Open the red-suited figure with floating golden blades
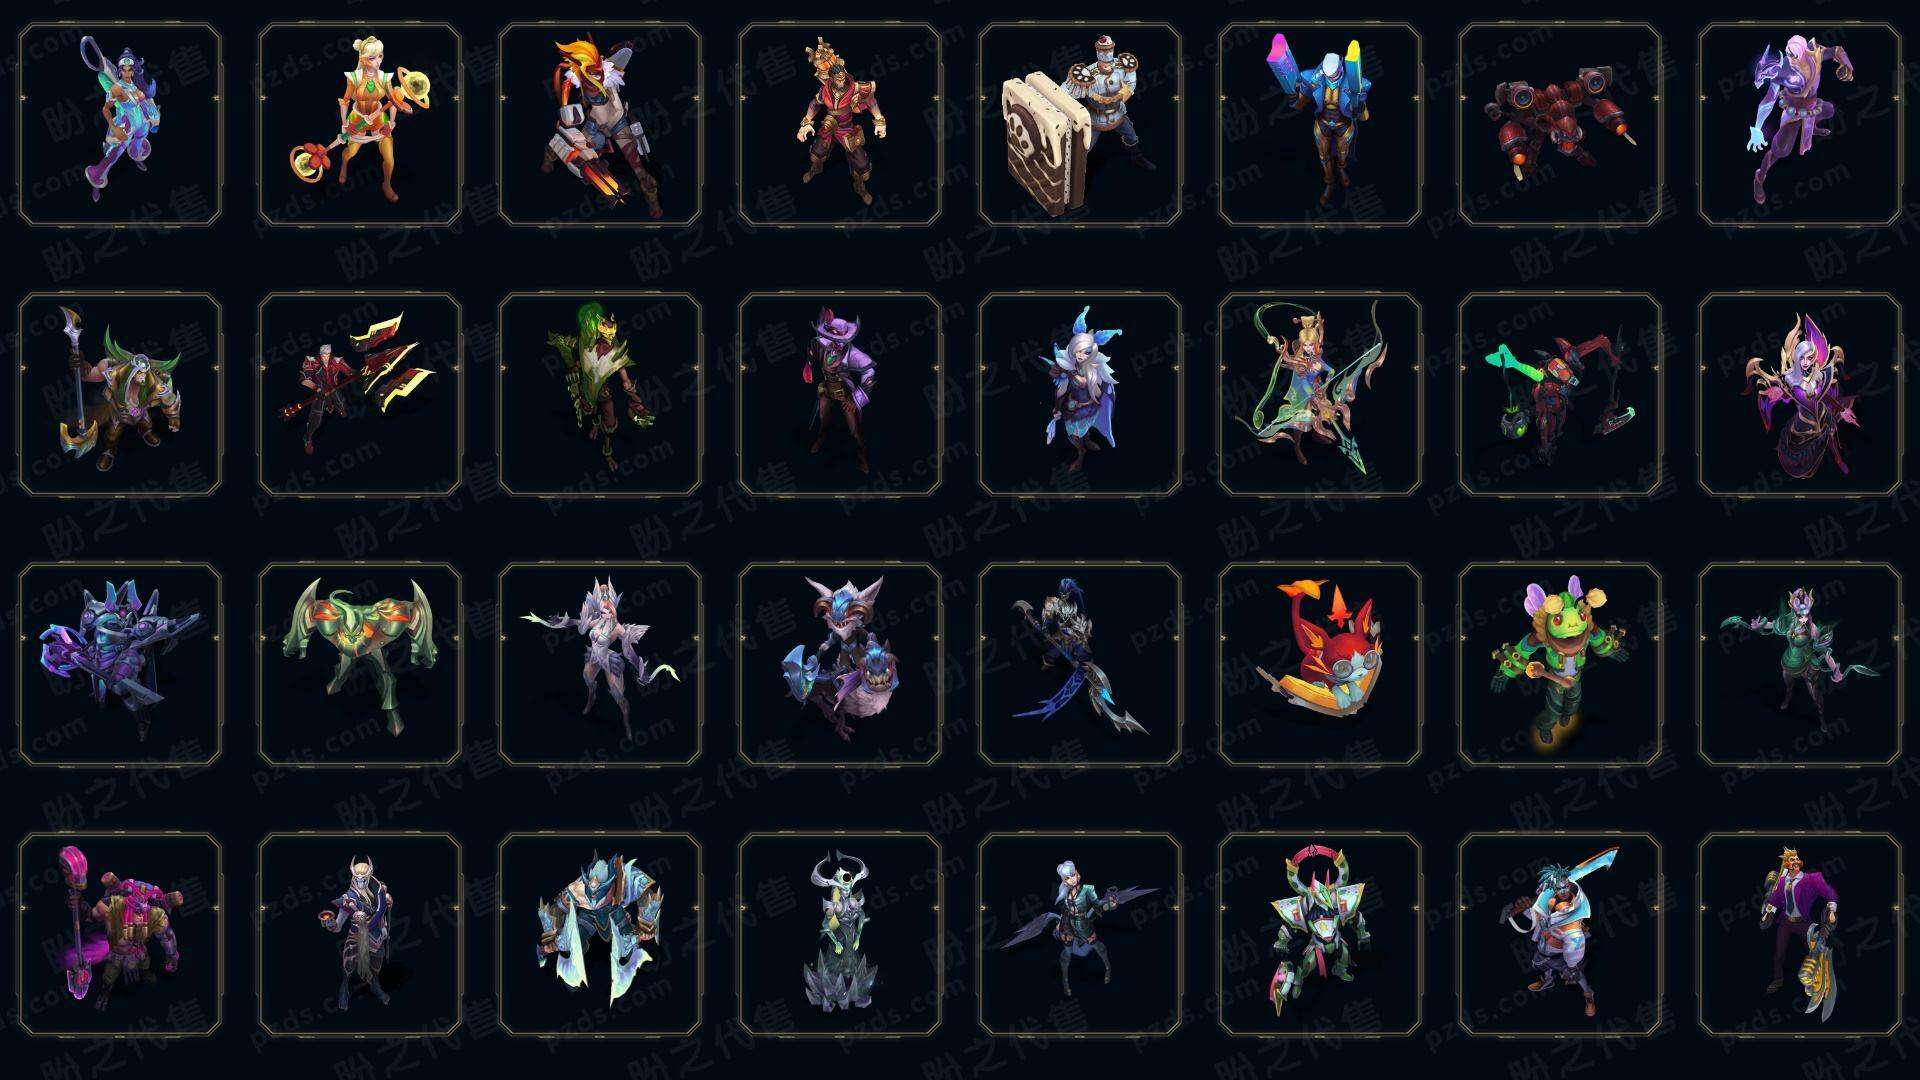The image size is (1920, 1080). pyautogui.click(x=360, y=394)
